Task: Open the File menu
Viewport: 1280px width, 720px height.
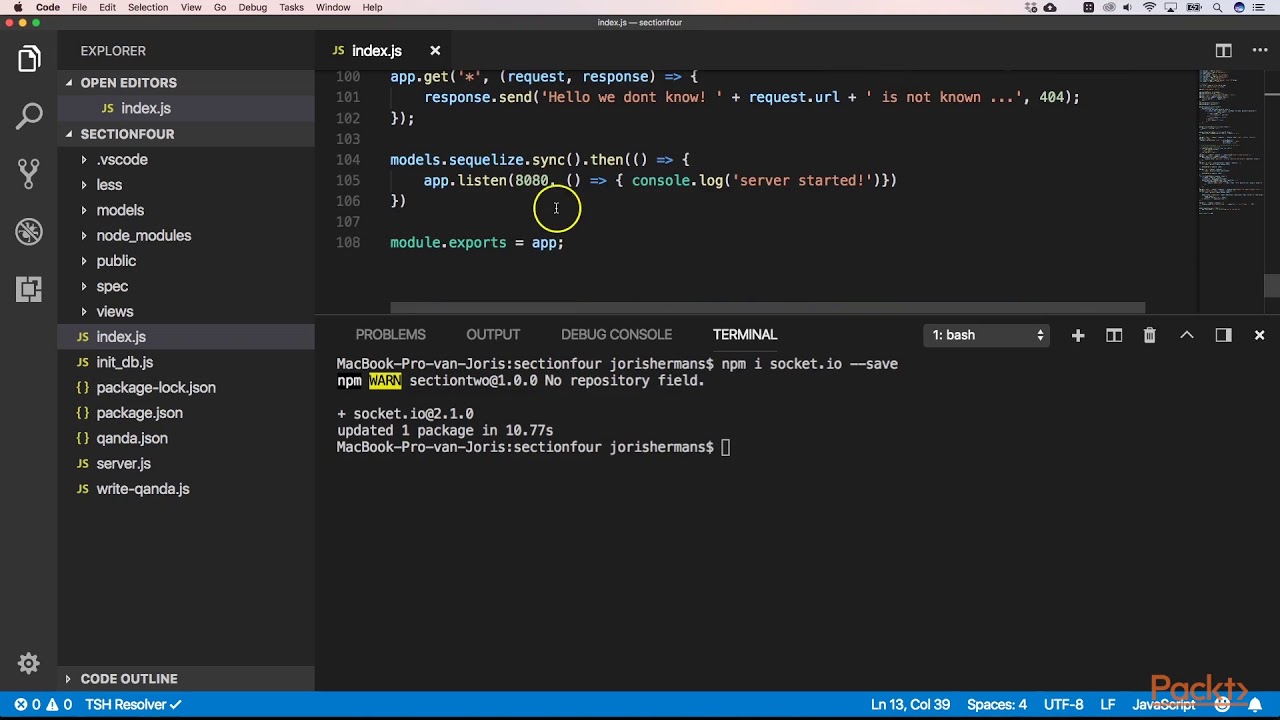Action: click(79, 7)
